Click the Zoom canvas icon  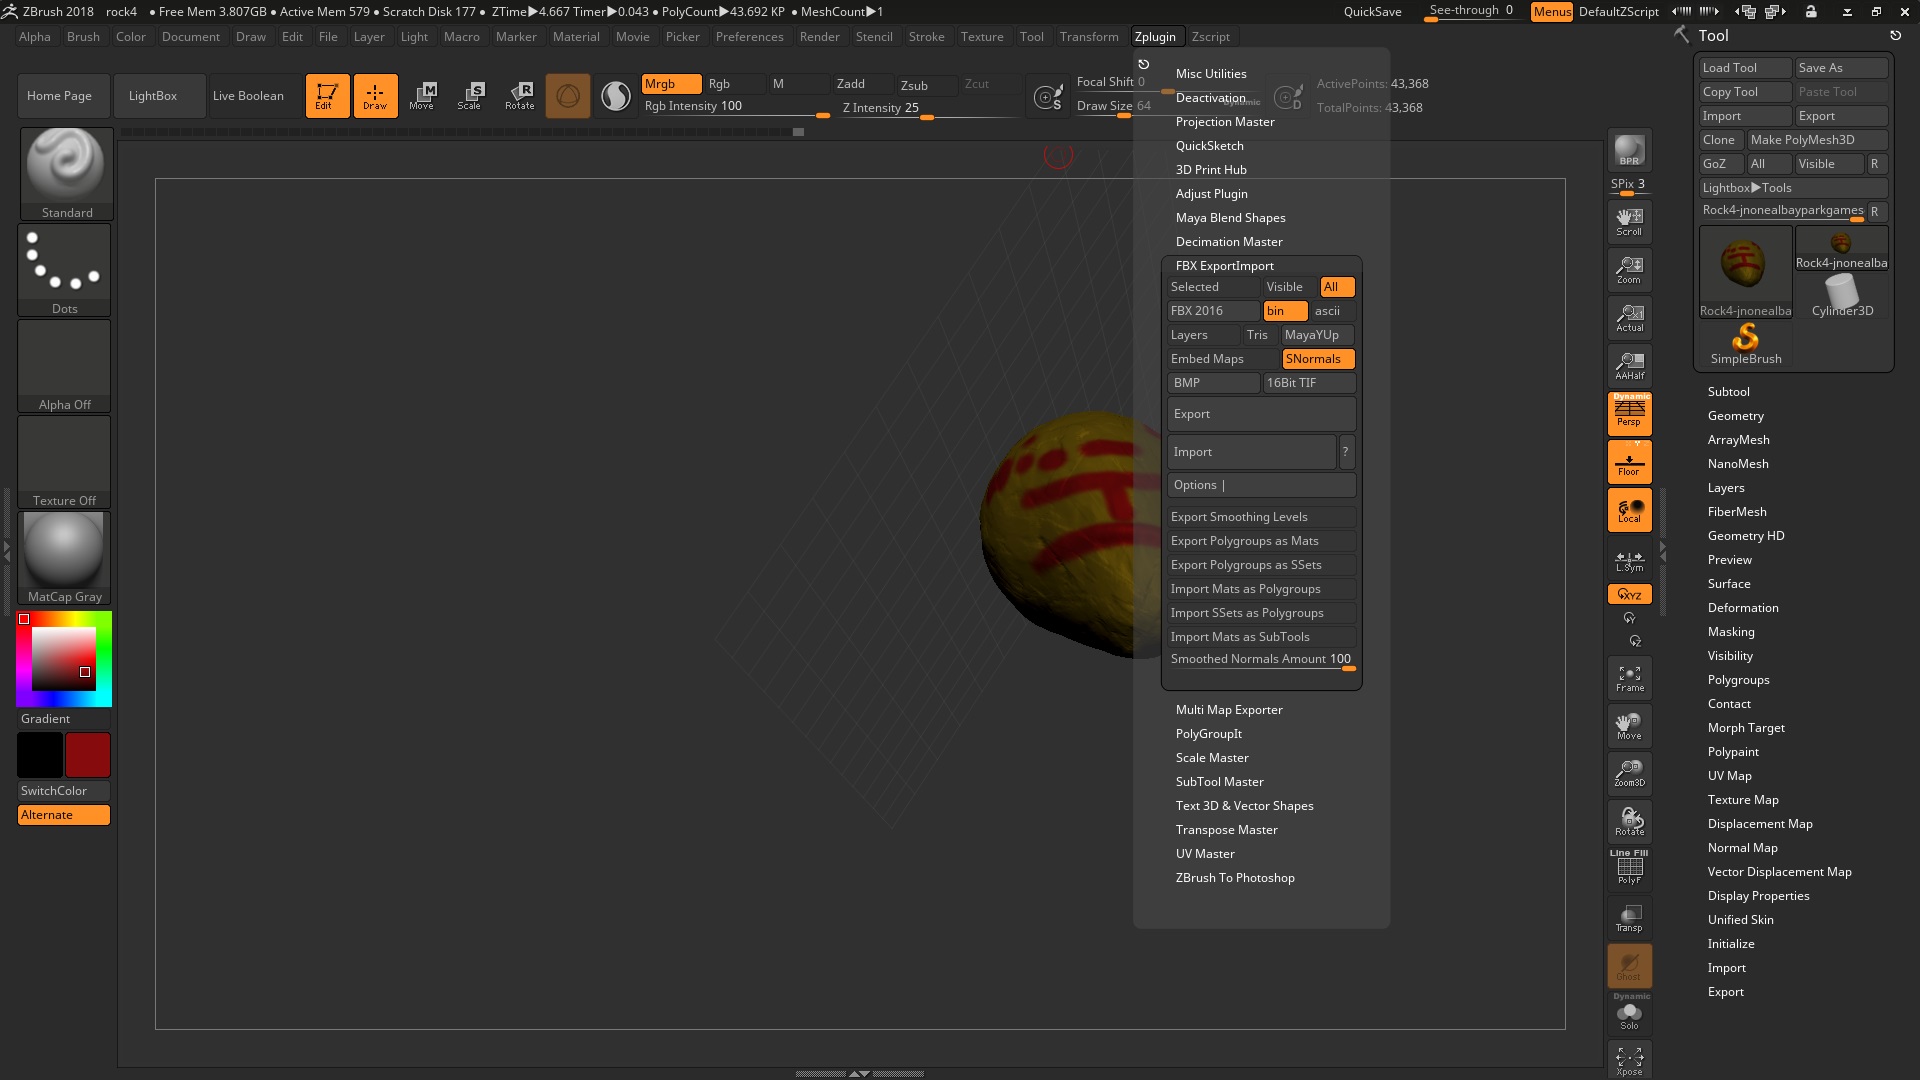[1629, 269]
